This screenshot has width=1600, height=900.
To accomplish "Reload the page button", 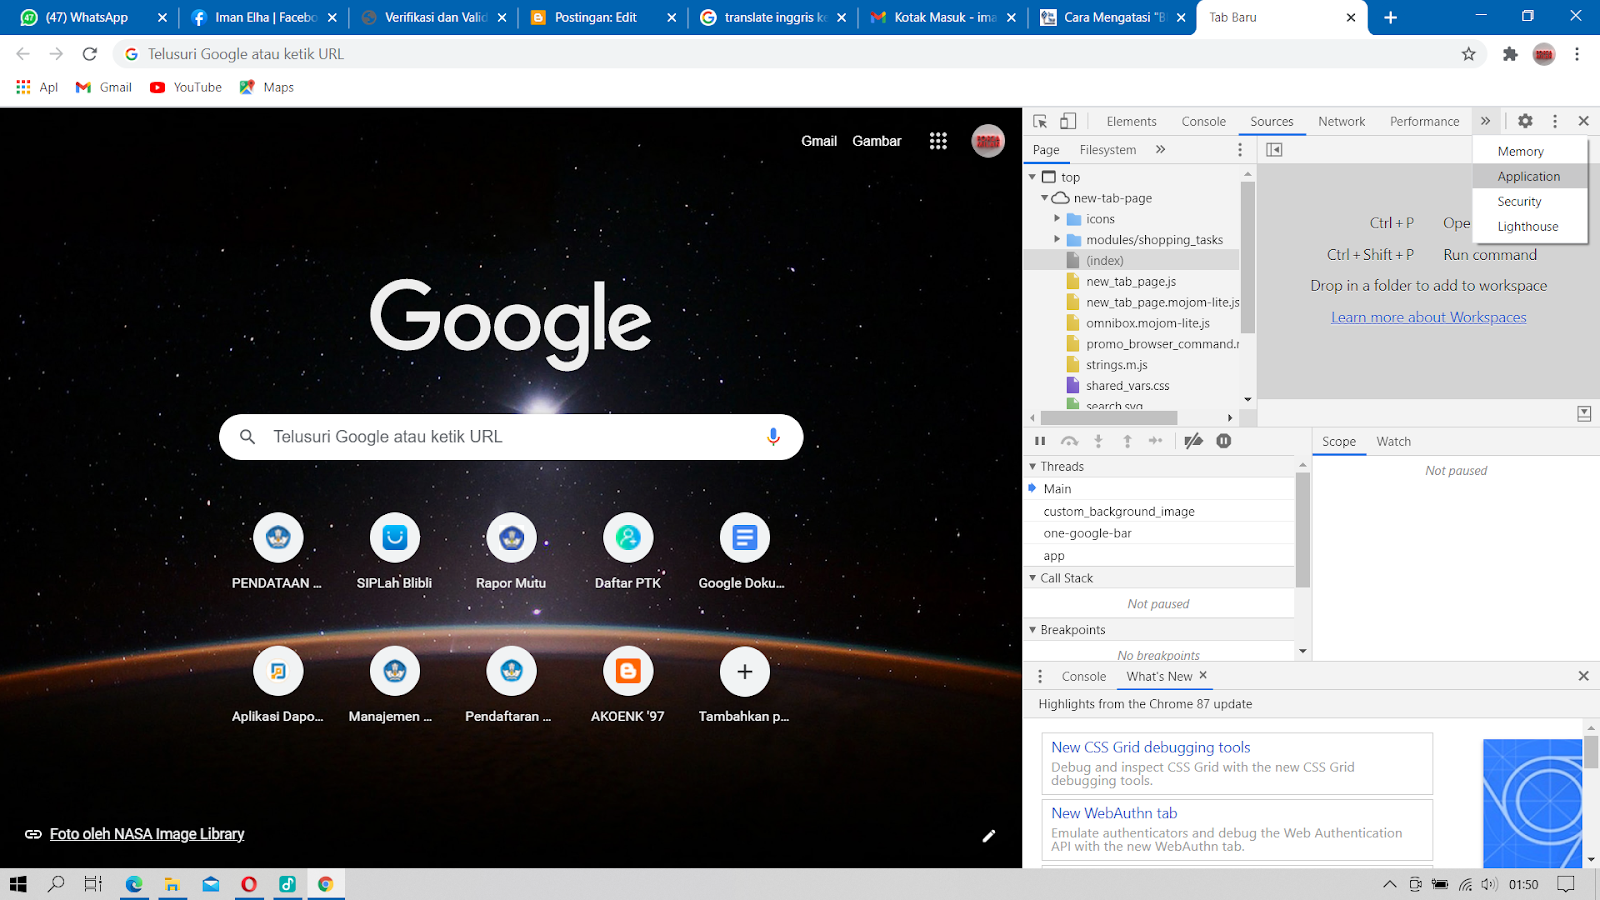I will pyautogui.click(x=90, y=54).
